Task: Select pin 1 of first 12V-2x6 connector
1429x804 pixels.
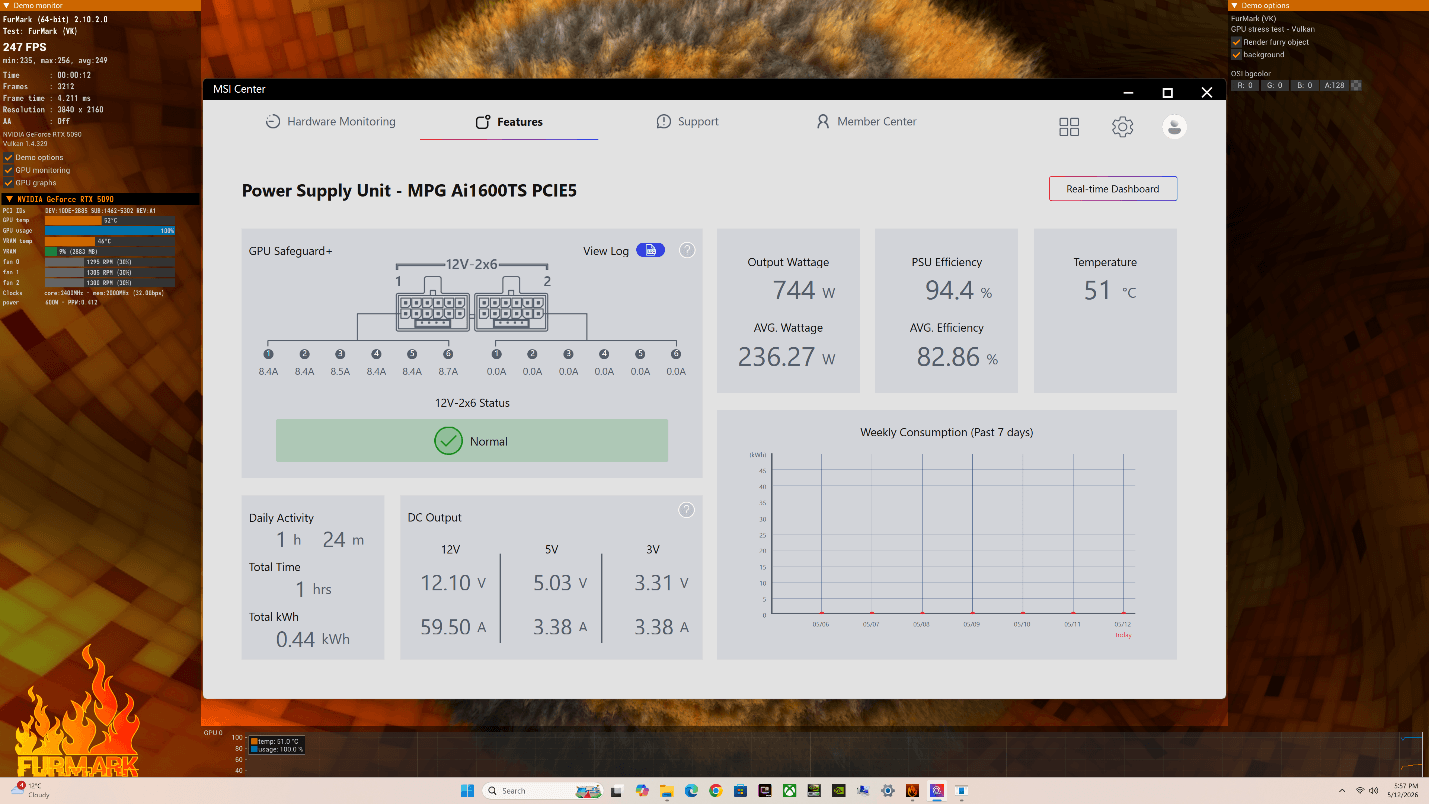Action: pos(268,354)
